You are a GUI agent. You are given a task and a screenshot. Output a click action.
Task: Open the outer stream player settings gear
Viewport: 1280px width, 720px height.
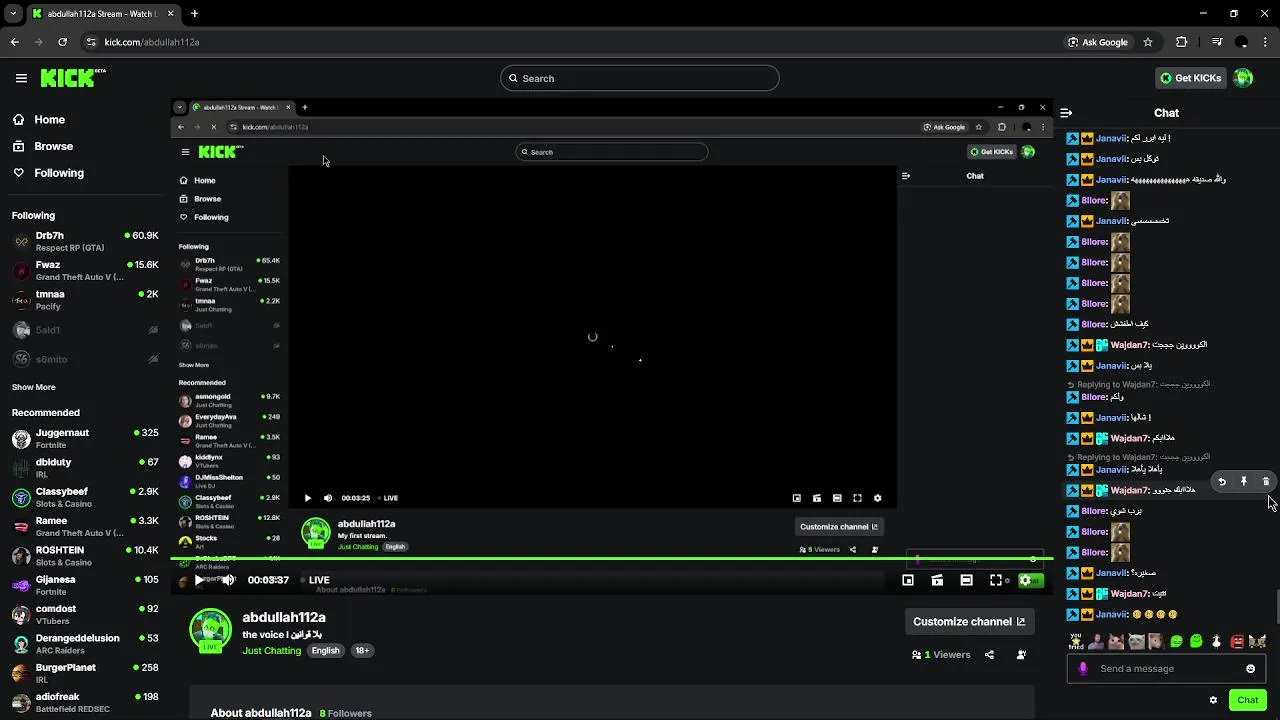pyautogui.click(x=1025, y=580)
